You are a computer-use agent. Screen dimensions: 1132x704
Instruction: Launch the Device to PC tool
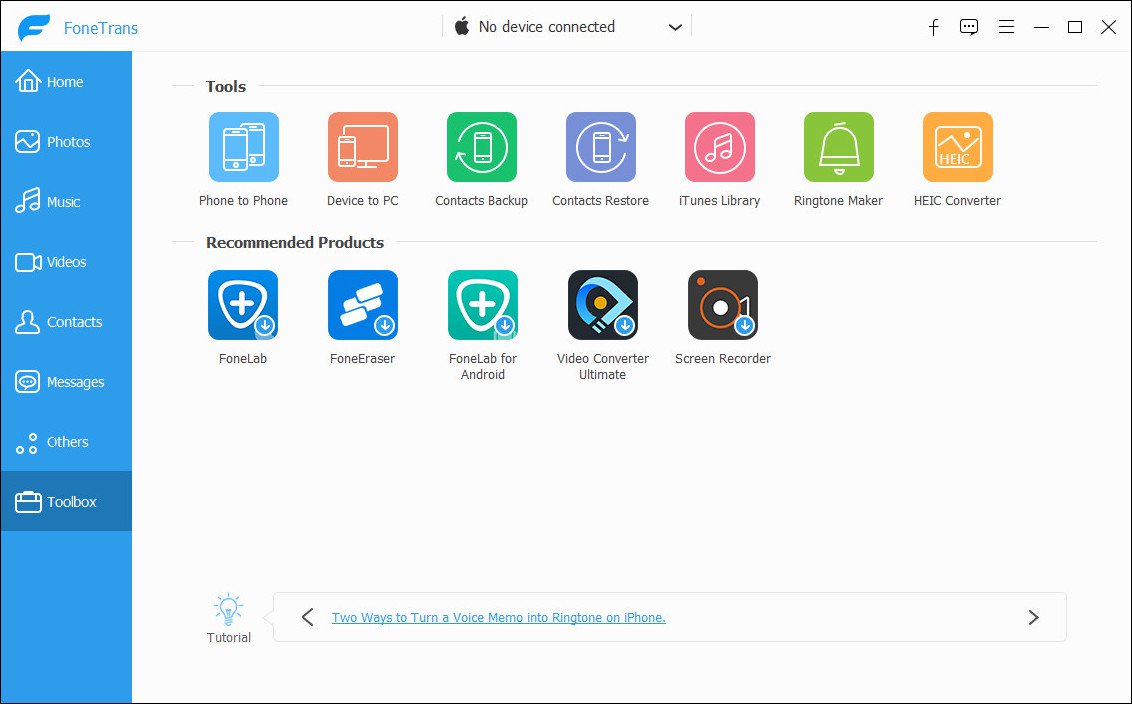362,146
